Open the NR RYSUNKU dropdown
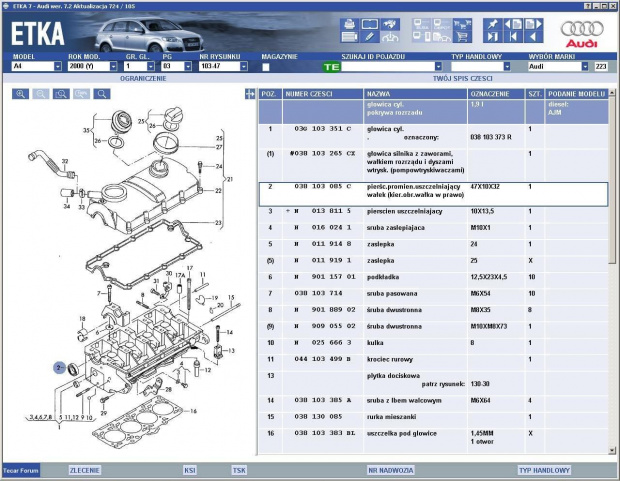The image size is (620, 481). [x=244, y=66]
